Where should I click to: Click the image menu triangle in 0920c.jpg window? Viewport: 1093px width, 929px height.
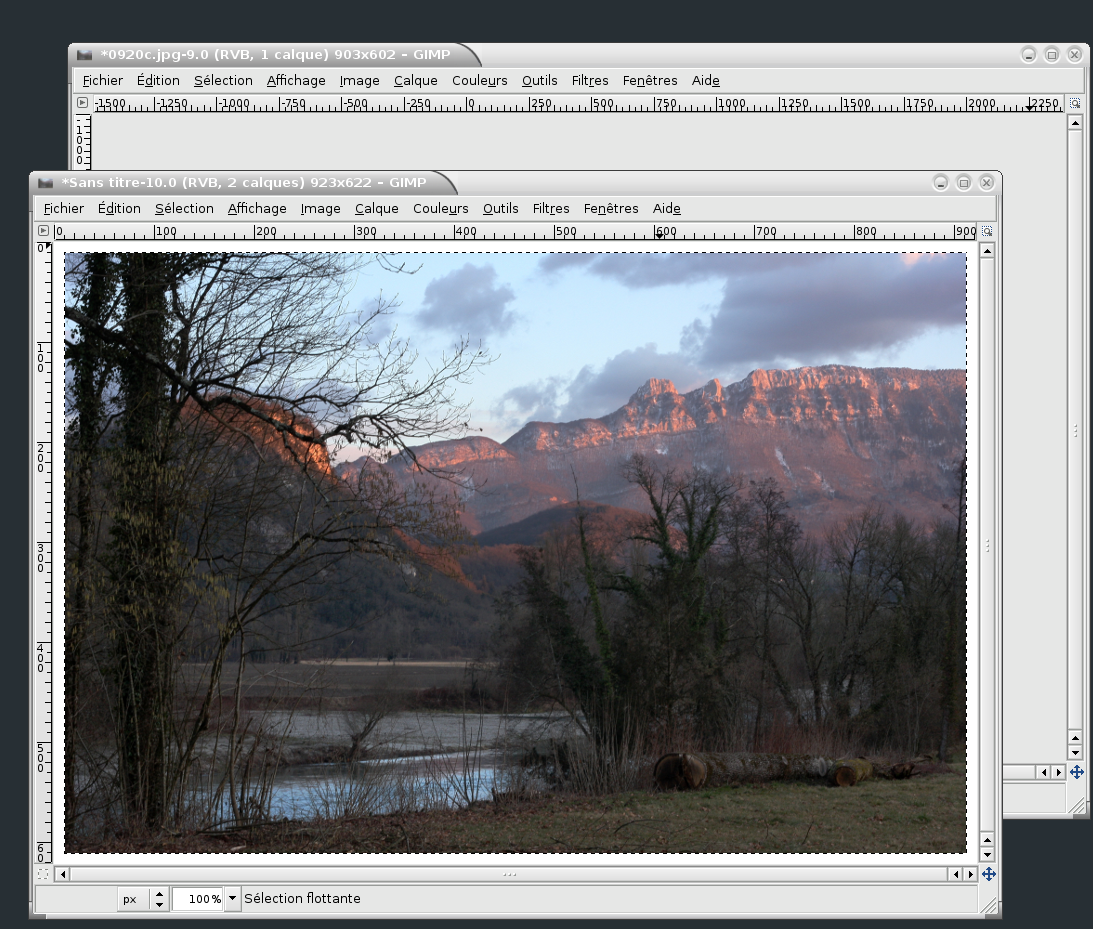tap(82, 103)
